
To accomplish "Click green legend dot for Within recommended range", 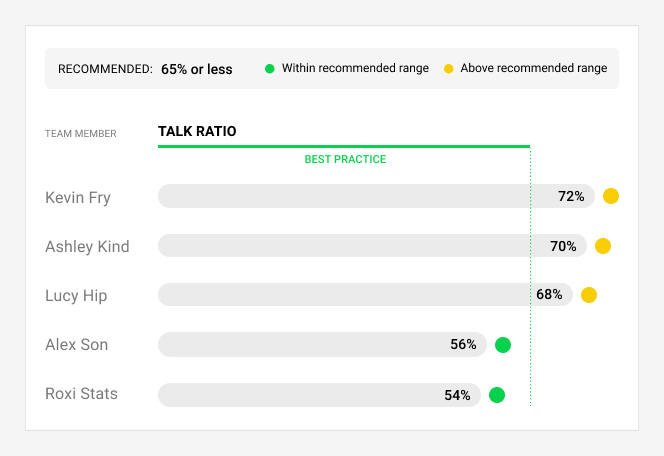I will [270, 69].
